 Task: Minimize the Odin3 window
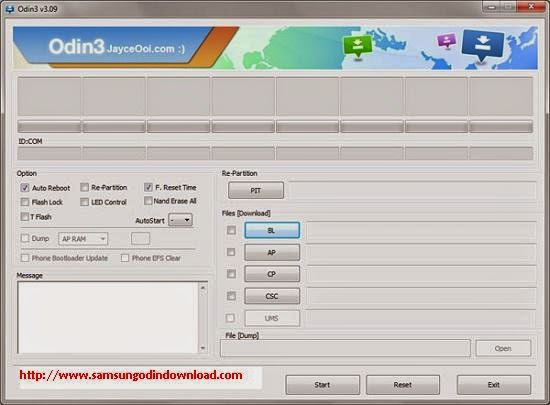[492, 7]
